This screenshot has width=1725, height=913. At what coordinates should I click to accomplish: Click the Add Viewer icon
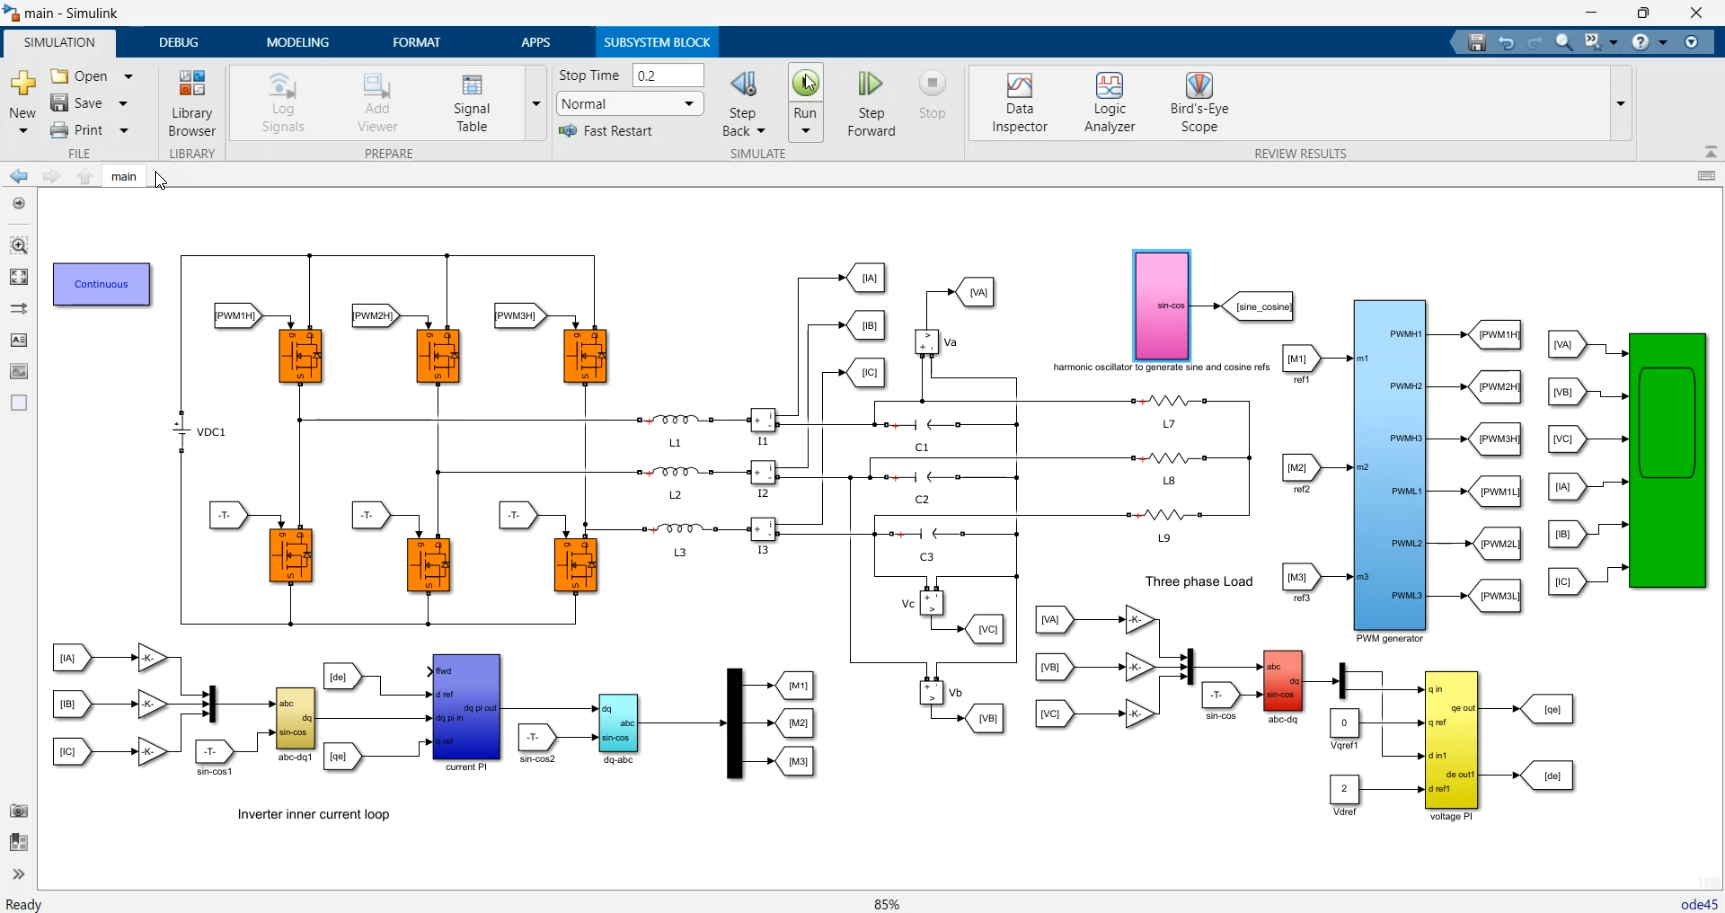377,85
